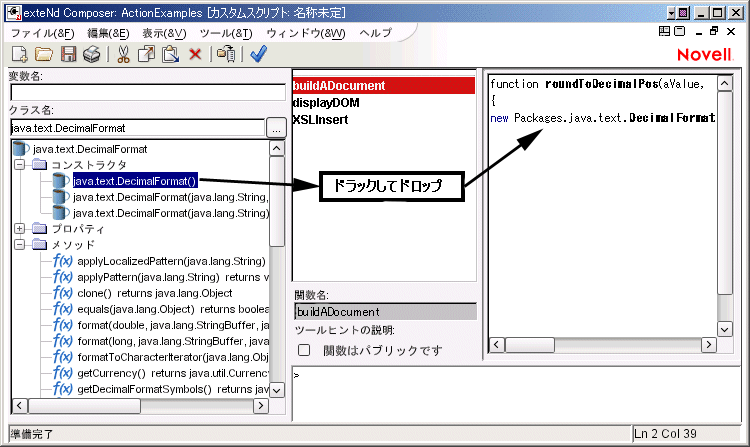This screenshot has height=447, width=750.
Task: Click the f(x) icon beside clone()
Action: tap(63, 293)
